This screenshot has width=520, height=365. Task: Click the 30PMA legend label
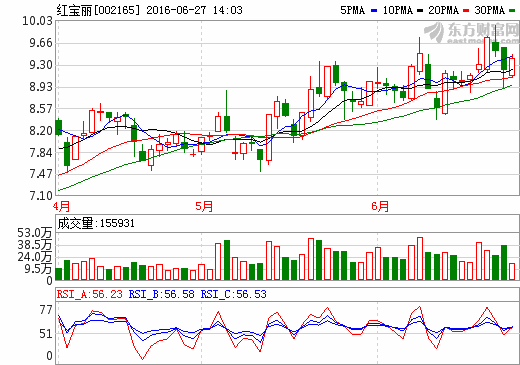(x=490, y=10)
